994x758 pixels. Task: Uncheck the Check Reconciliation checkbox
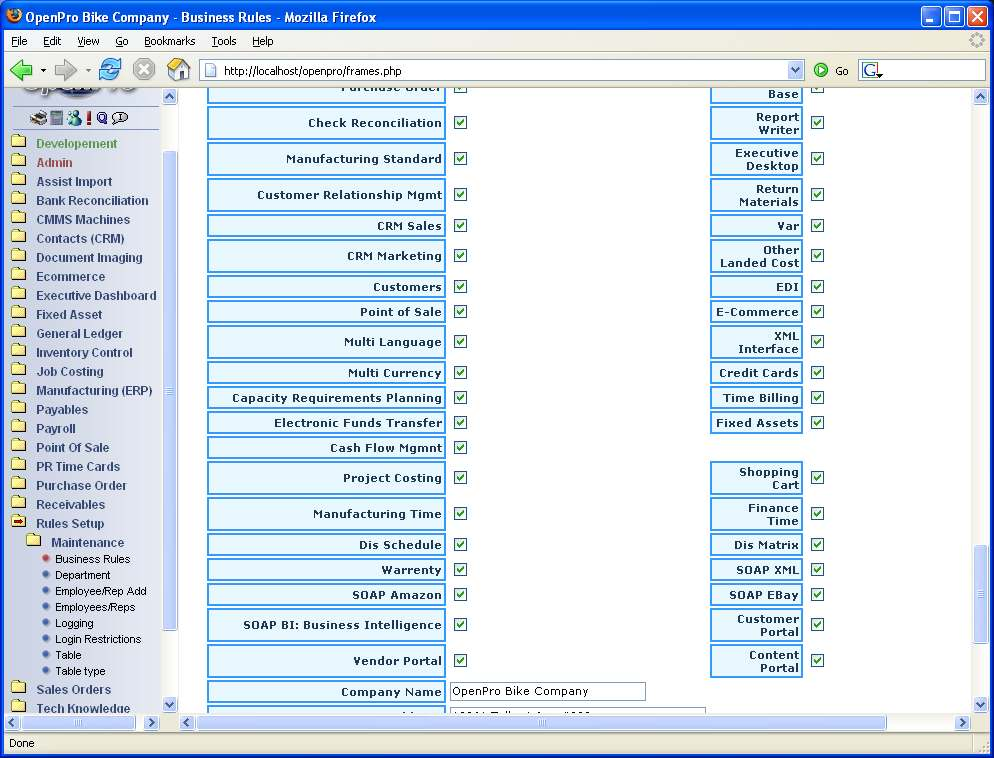460,123
